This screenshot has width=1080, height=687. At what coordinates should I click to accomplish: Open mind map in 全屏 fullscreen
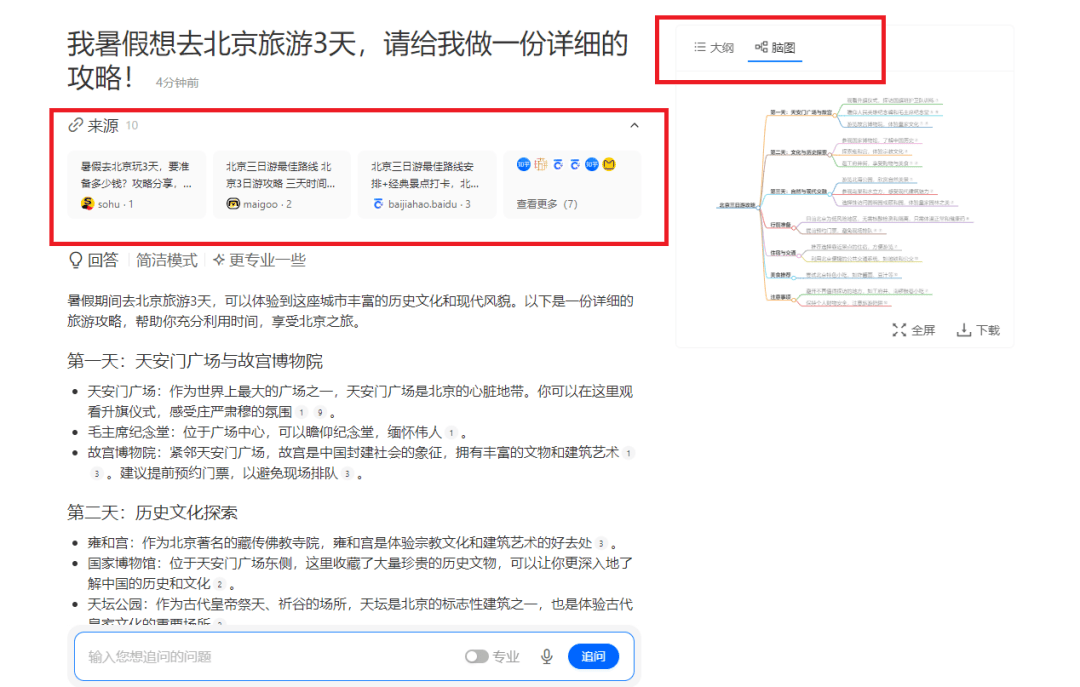pos(913,330)
